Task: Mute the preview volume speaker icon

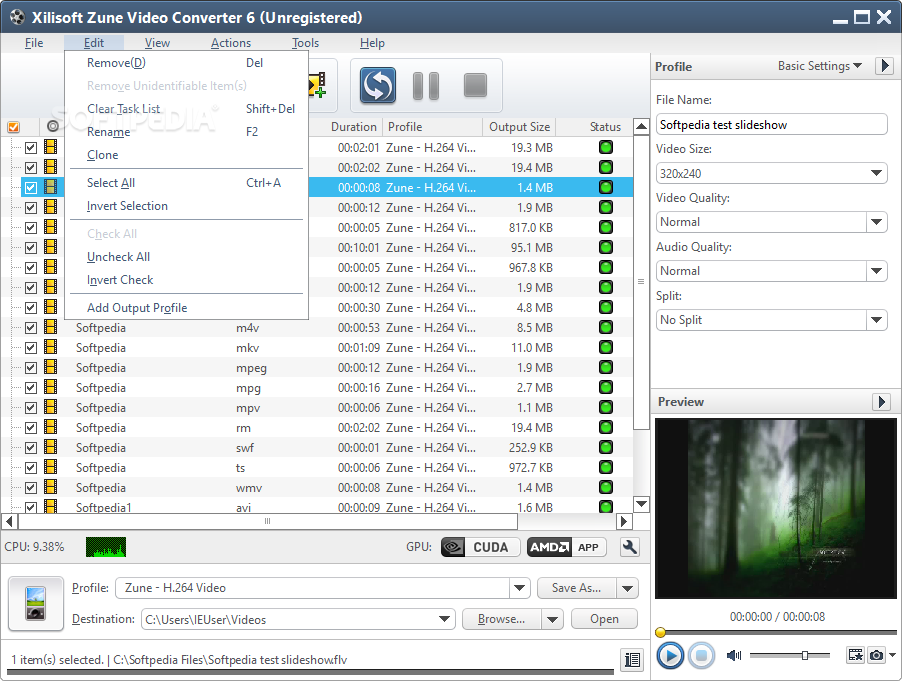Action: pyautogui.click(x=733, y=655)
